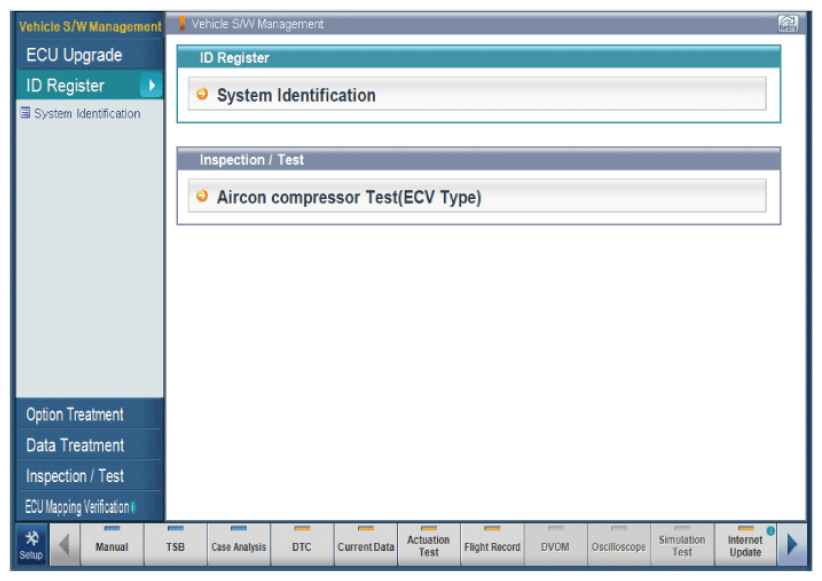Open the Current Data tab
The width and height of the screenshot is (822, 581).
pyautogui.click(x=366, y=545)
